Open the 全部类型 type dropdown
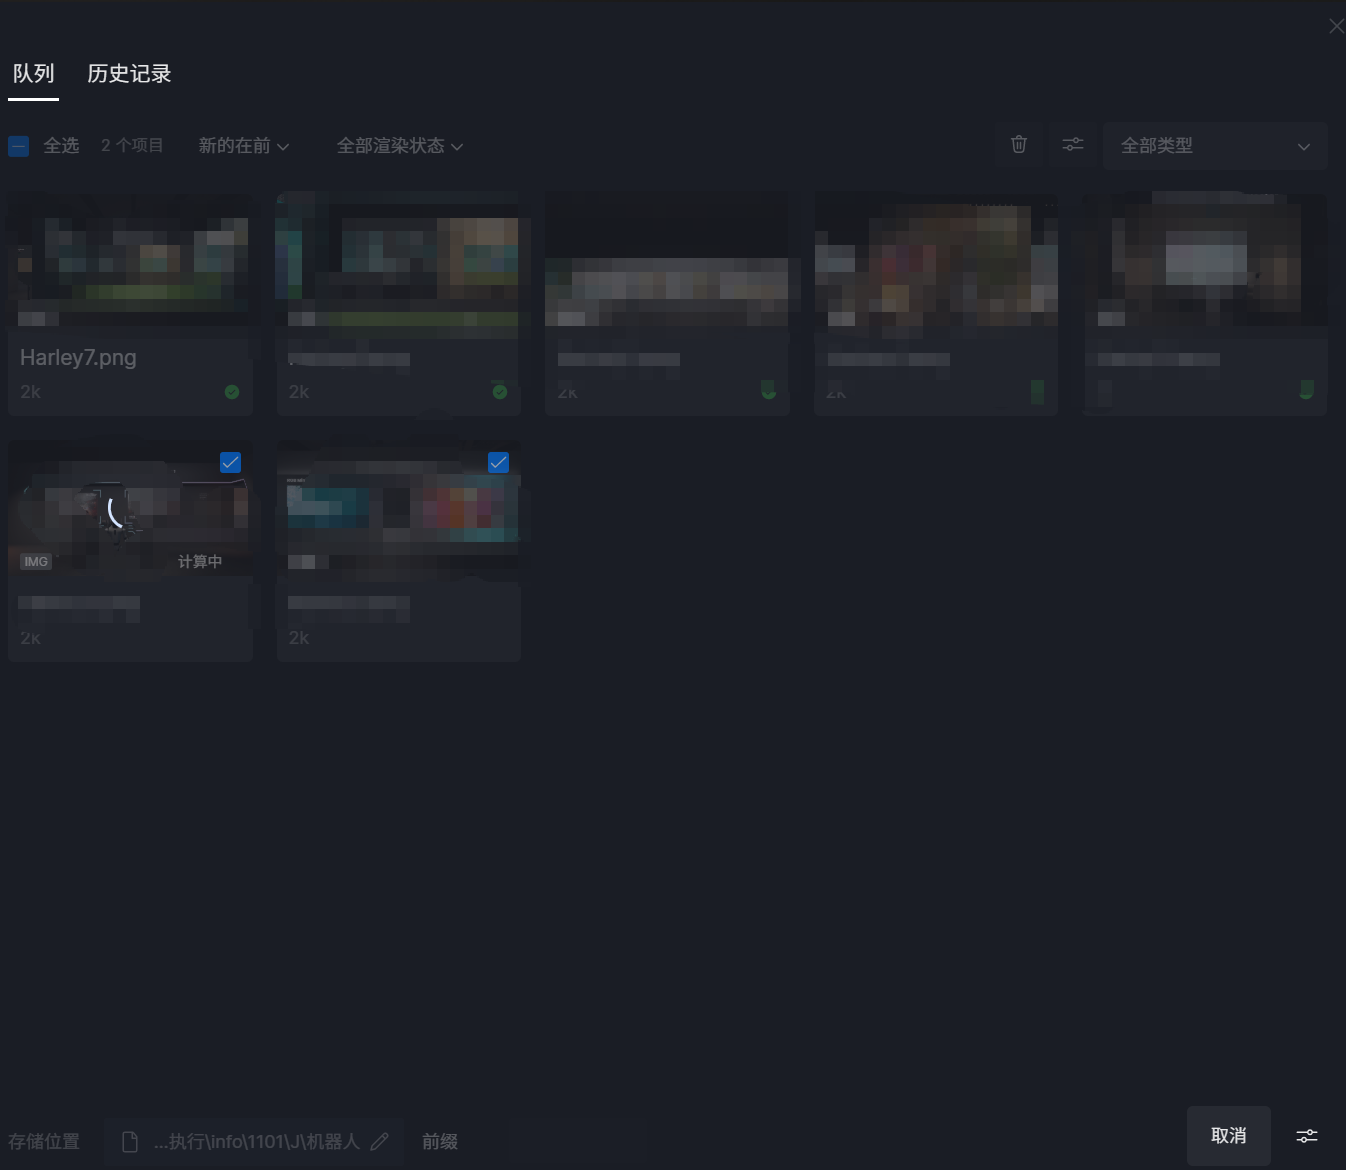The image size is (1346, 1170). coord(1214,146)
